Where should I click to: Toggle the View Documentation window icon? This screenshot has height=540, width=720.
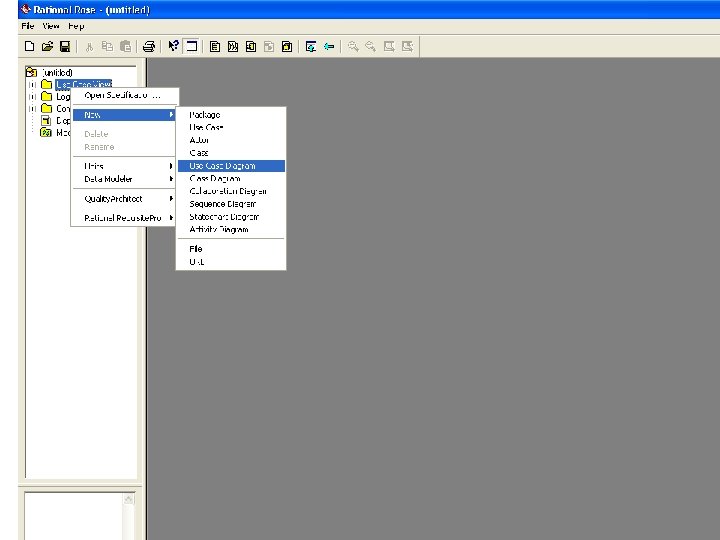[x=191, y=46]
